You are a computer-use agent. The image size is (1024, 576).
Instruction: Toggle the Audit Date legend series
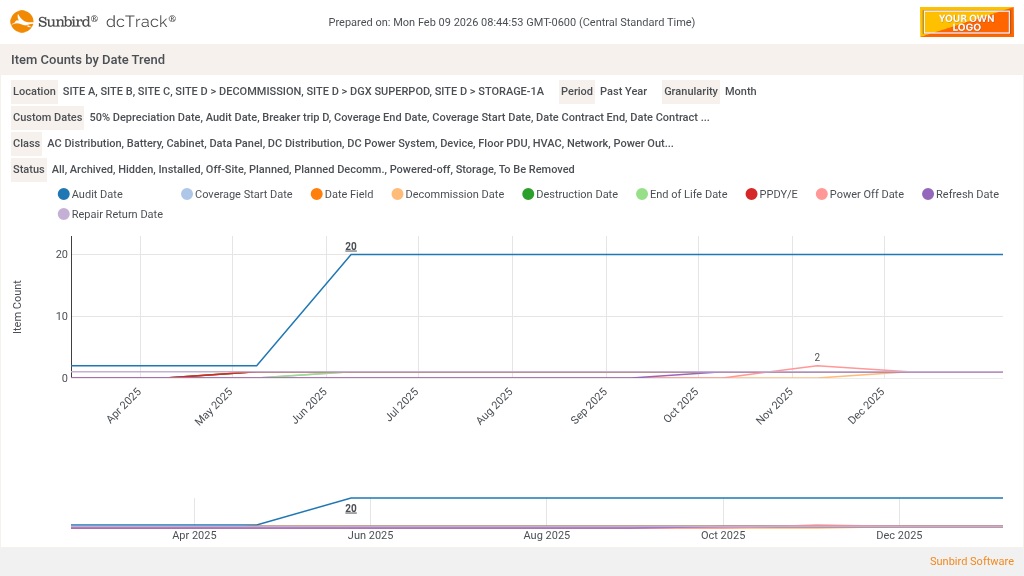(90, 194)
